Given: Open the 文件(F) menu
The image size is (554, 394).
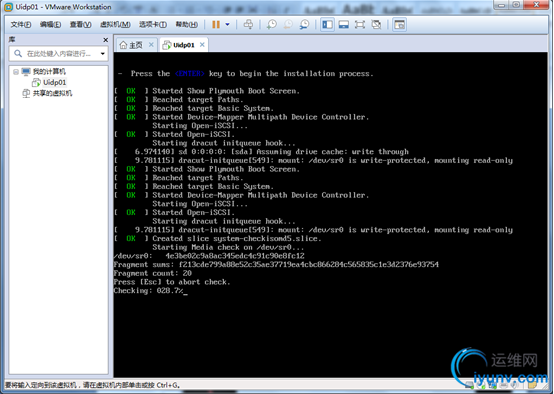Looking at the screenshot, I should [20, 24].
